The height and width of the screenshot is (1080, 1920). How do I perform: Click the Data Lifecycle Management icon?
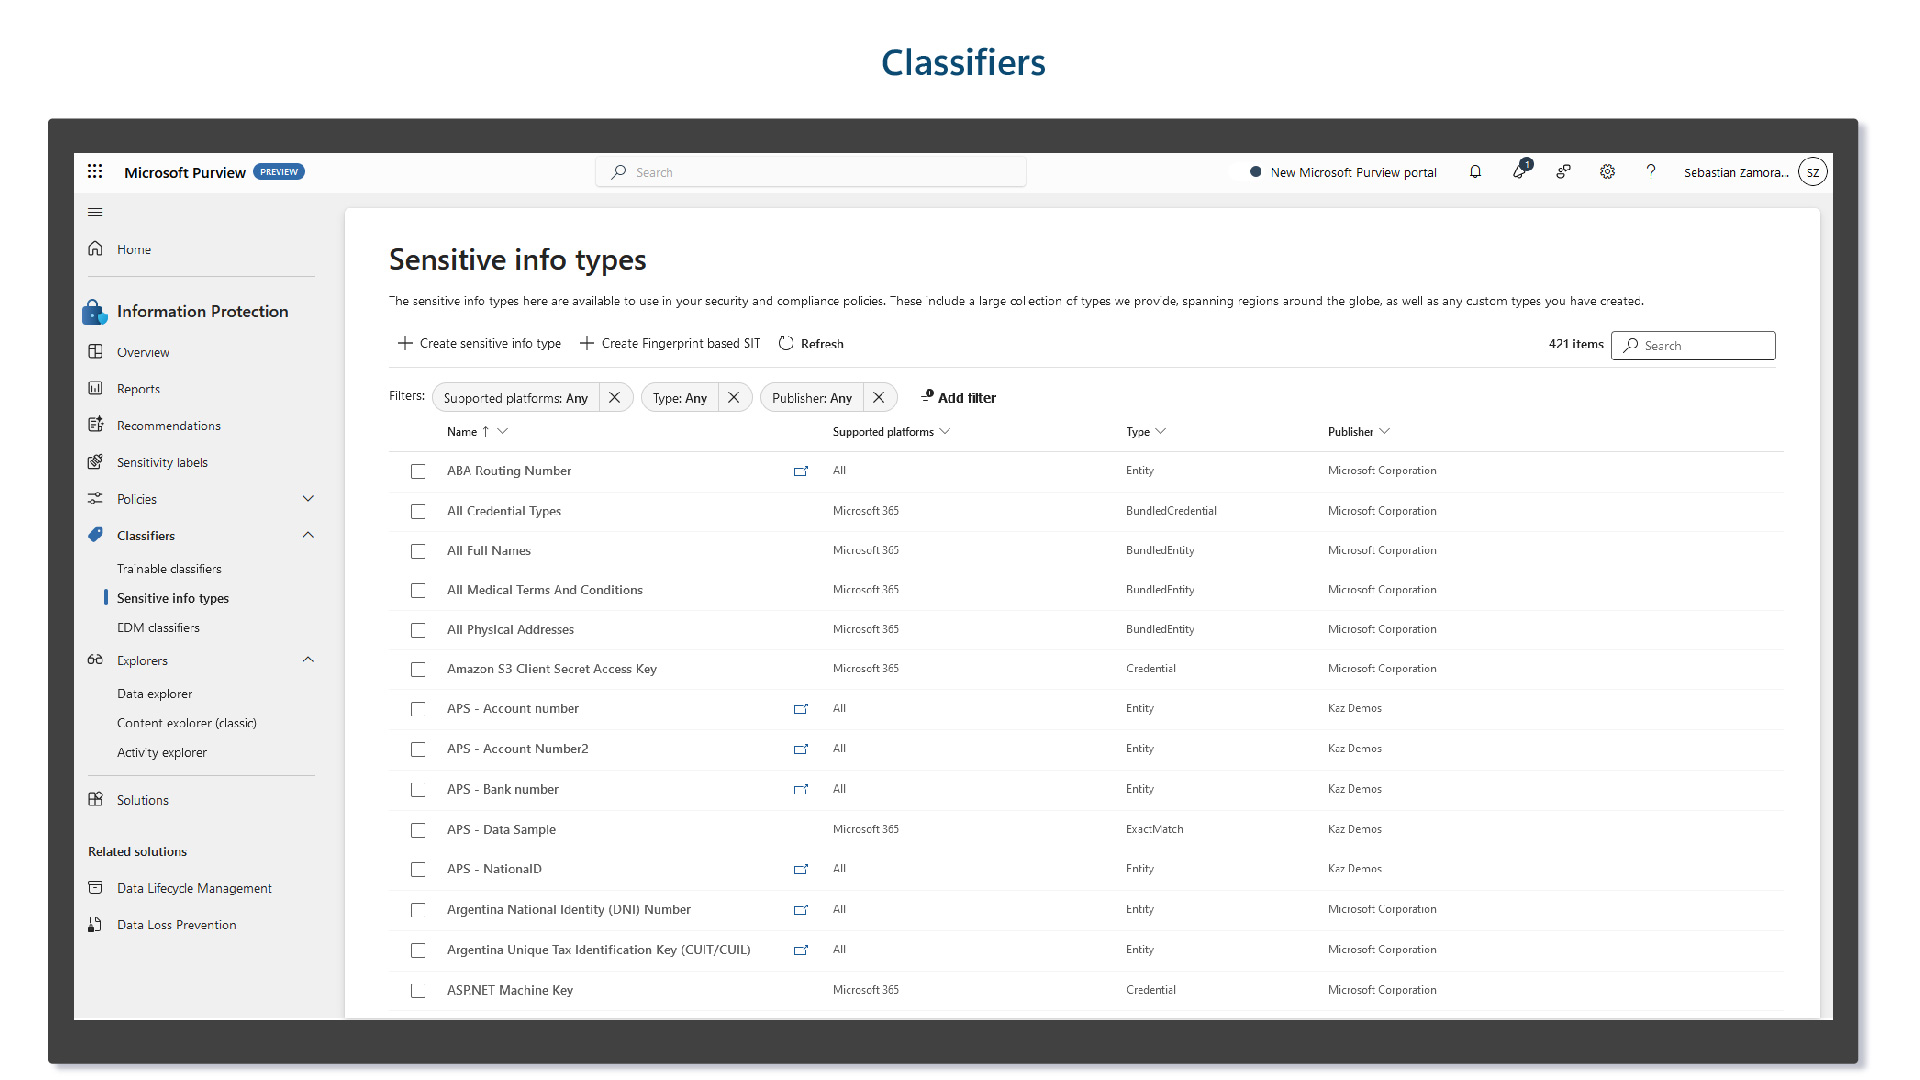coord(96,888)
